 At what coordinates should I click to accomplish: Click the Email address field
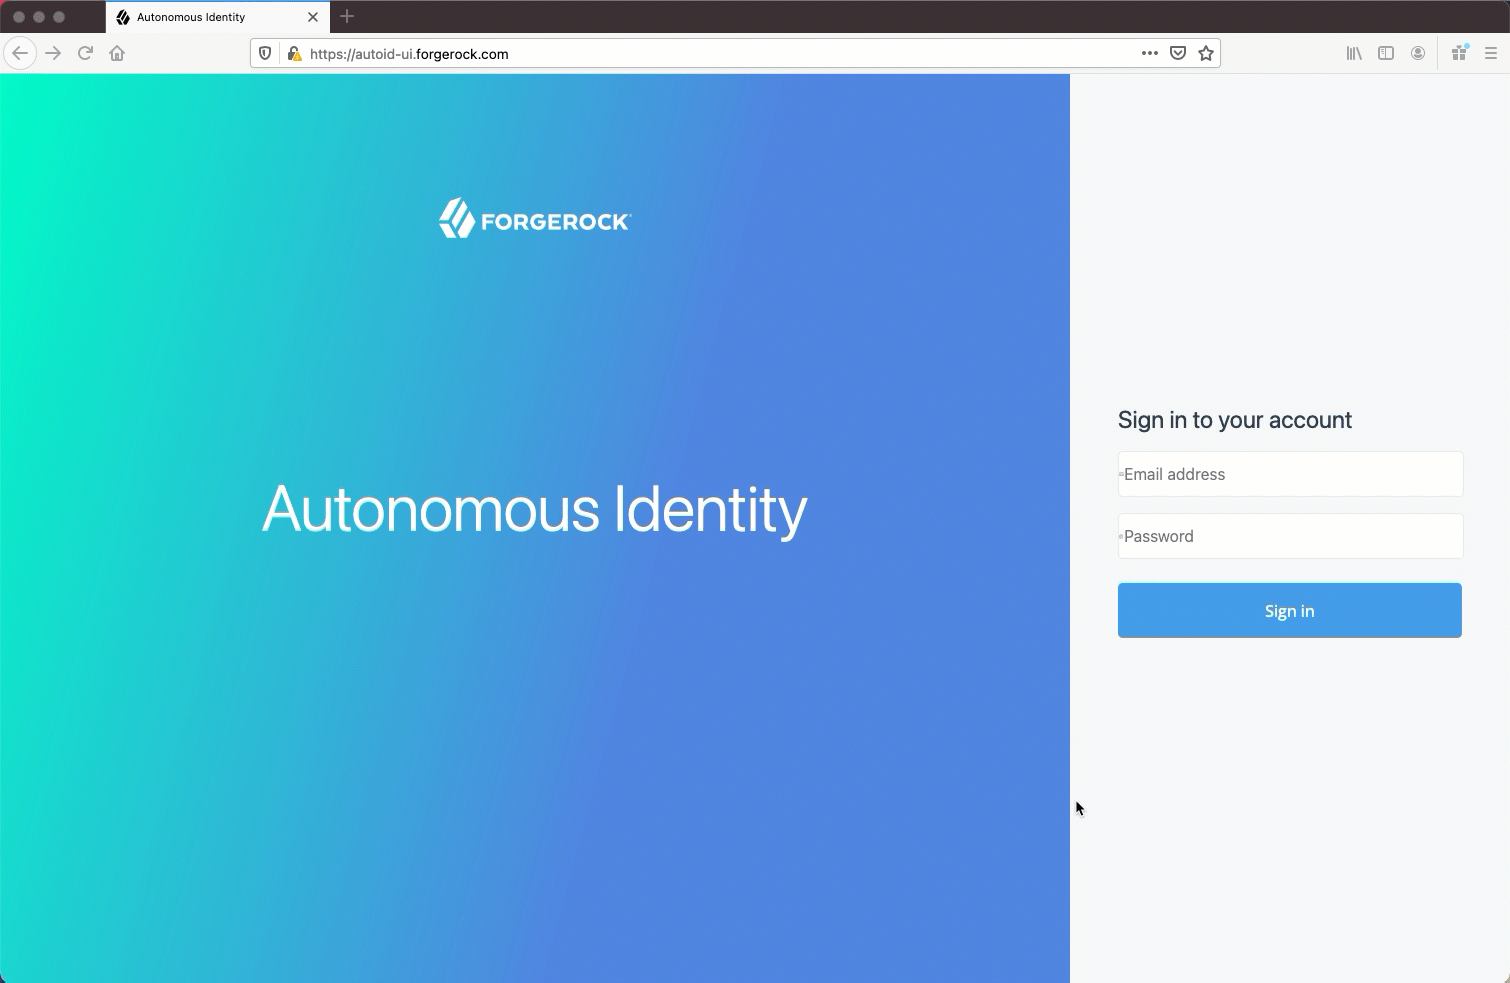(x=1290, y=475)
